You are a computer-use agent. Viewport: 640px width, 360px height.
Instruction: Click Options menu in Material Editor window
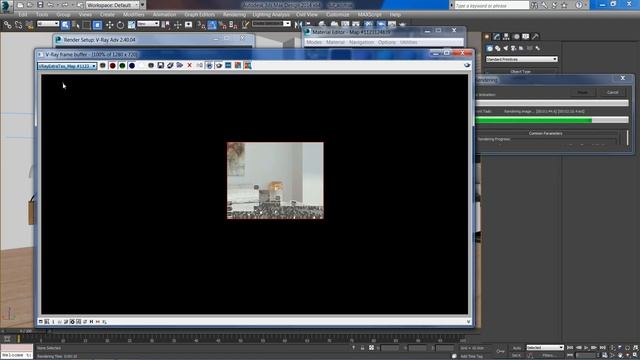pyautogui.click(x=386, y=42)
